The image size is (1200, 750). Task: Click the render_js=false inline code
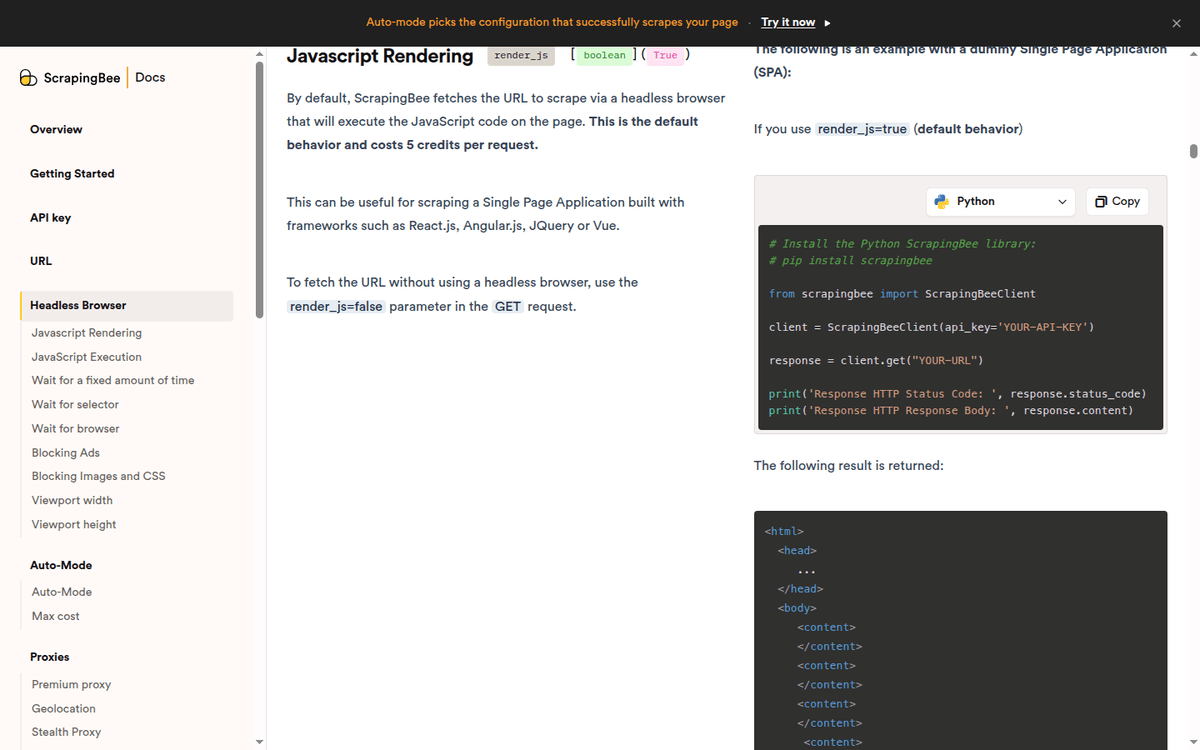(x=336, y=306)
